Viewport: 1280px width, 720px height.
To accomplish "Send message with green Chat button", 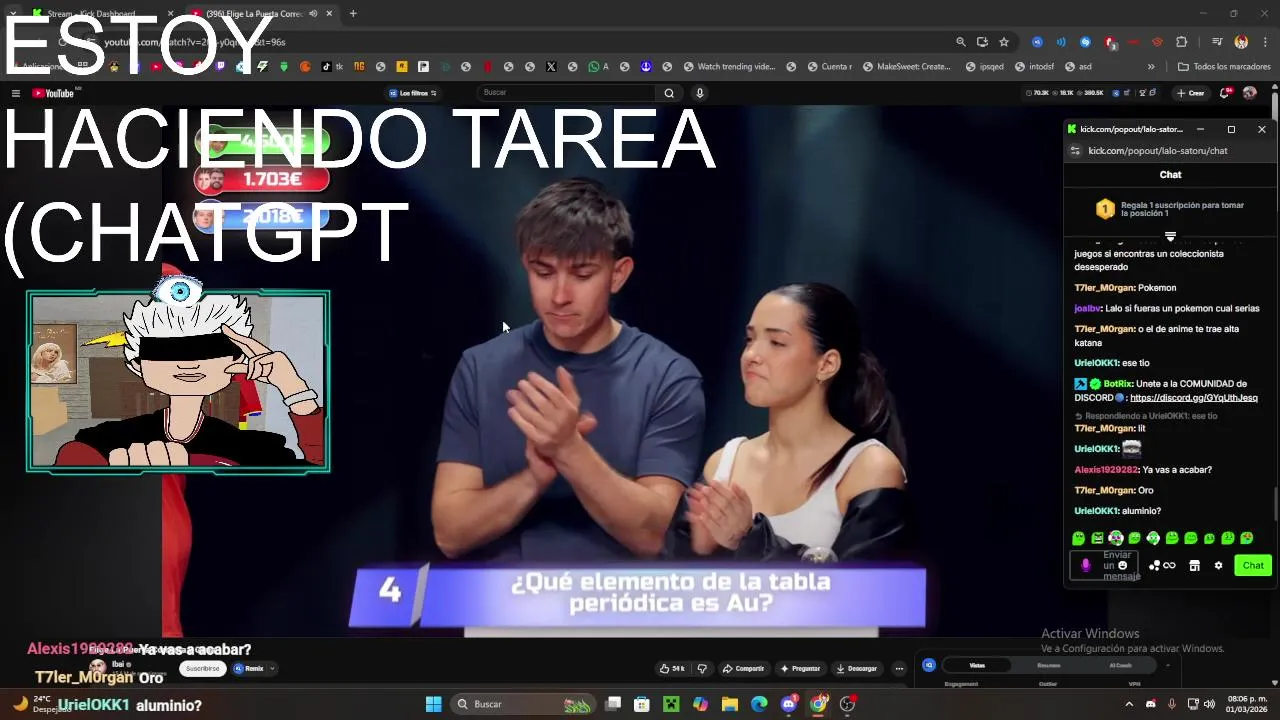I will click(1253, 565).
